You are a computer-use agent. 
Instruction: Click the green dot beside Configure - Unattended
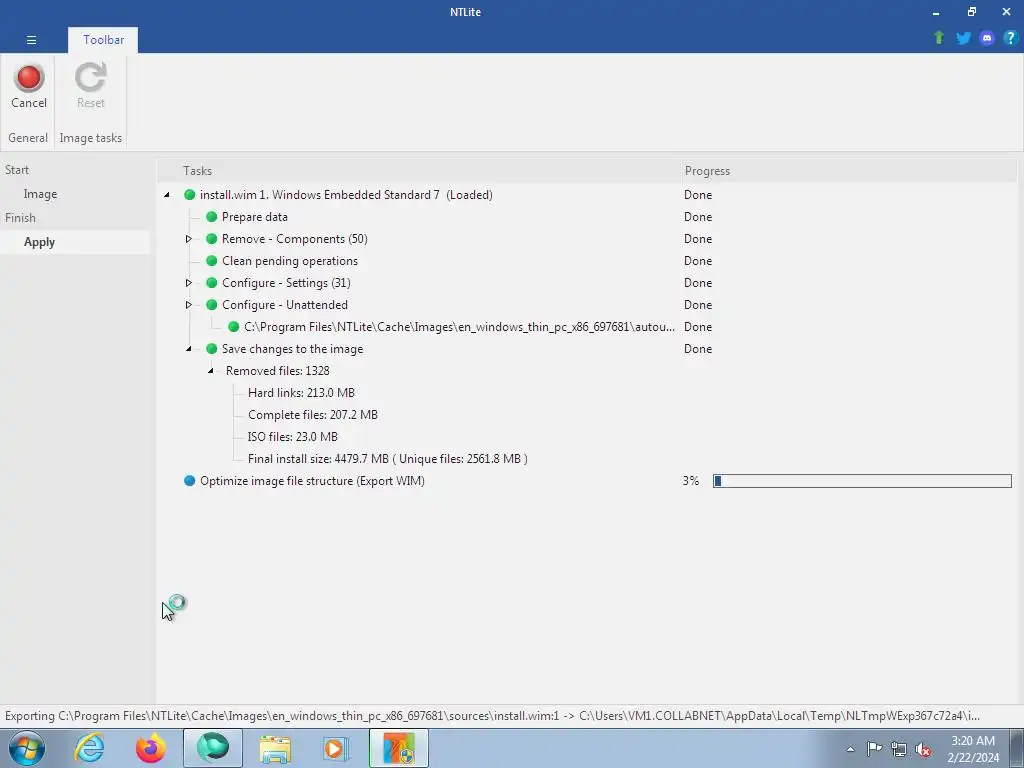pos(212,305)
